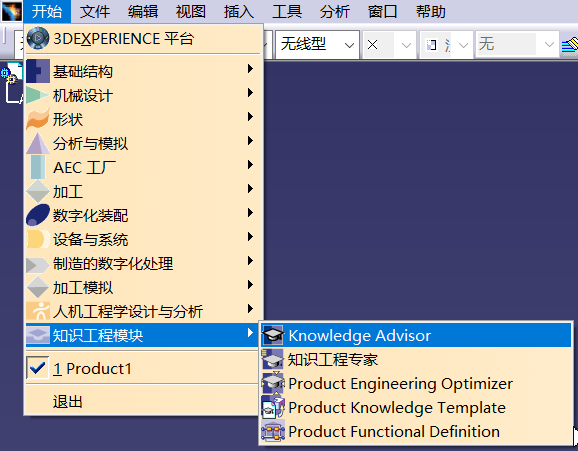Open the 帮助 menu

(431, 11)
